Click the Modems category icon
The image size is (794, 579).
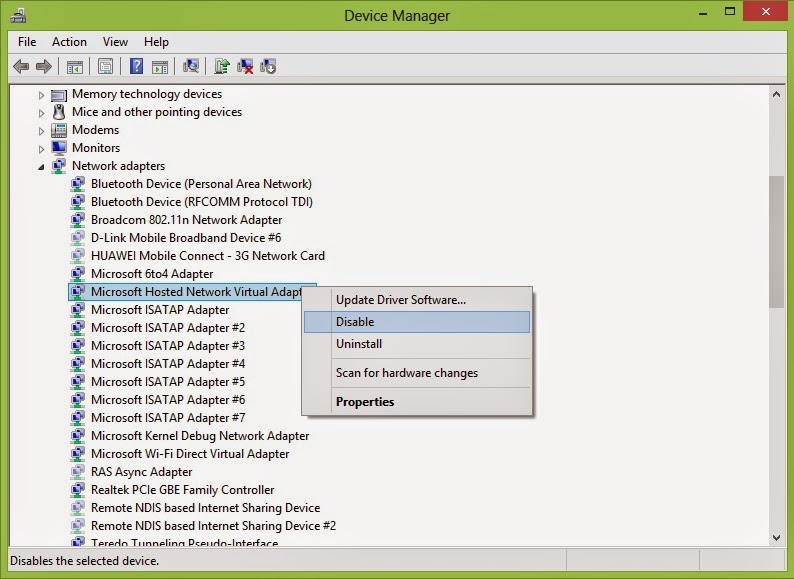59,130
